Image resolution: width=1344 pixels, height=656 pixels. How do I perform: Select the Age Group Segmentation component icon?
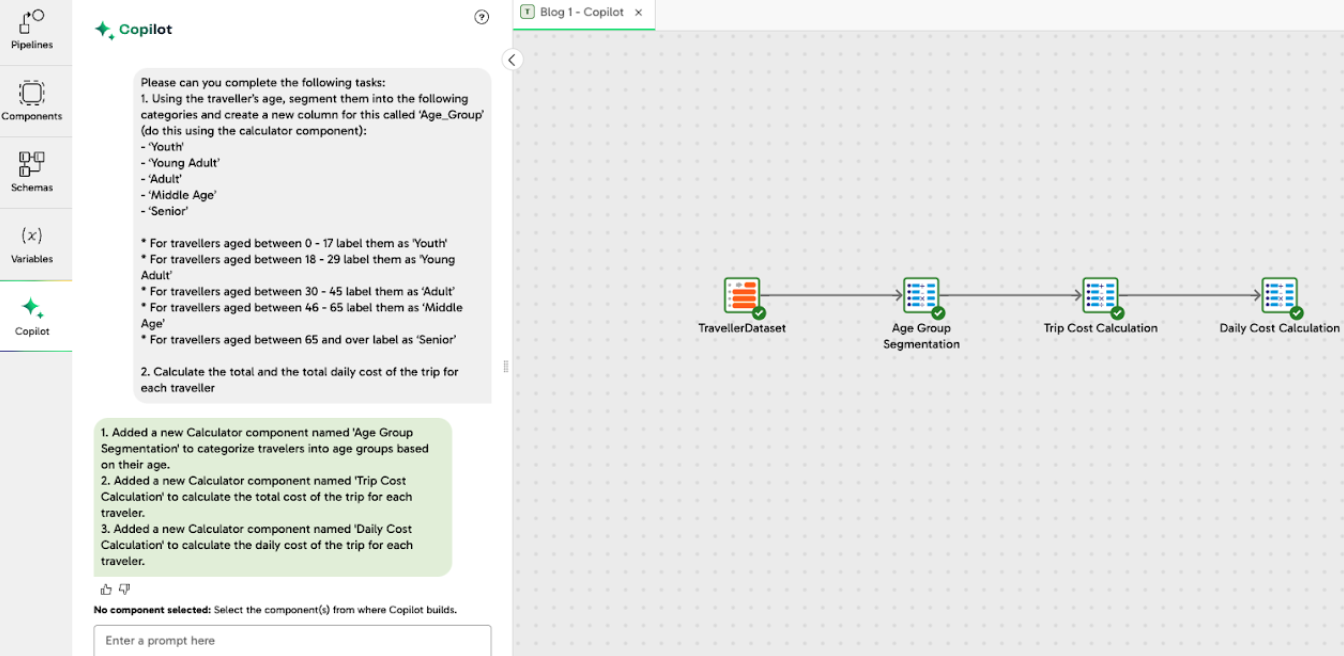click(x=921, y=293)
